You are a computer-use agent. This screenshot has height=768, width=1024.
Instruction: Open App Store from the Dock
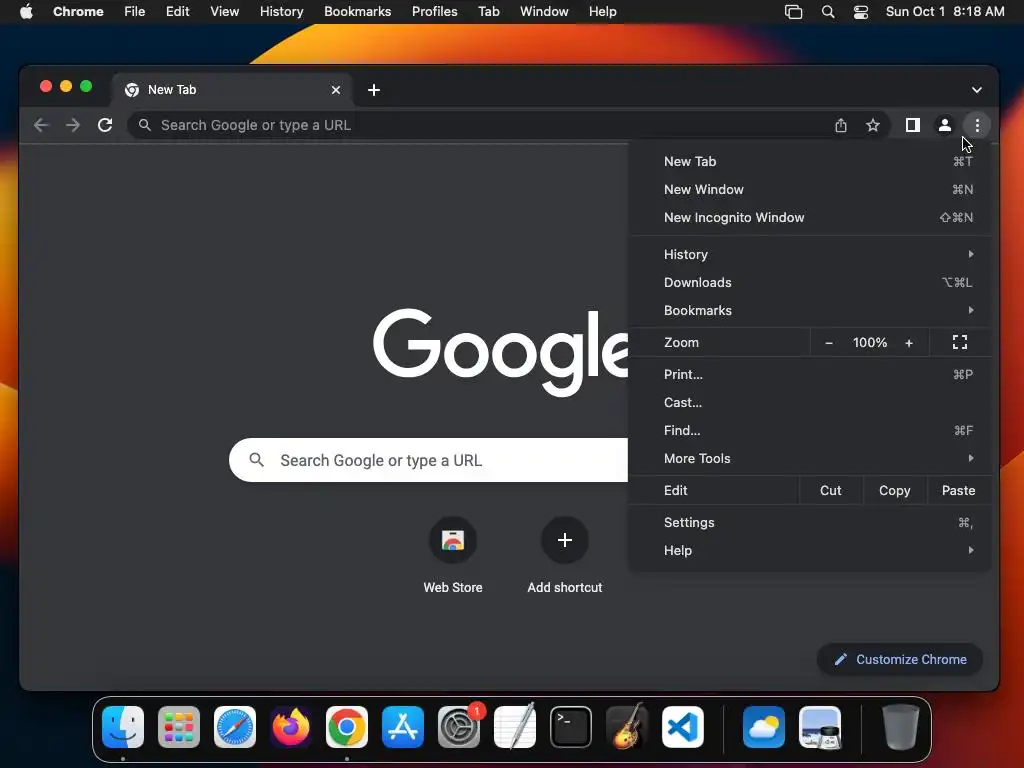click(403, 727)
